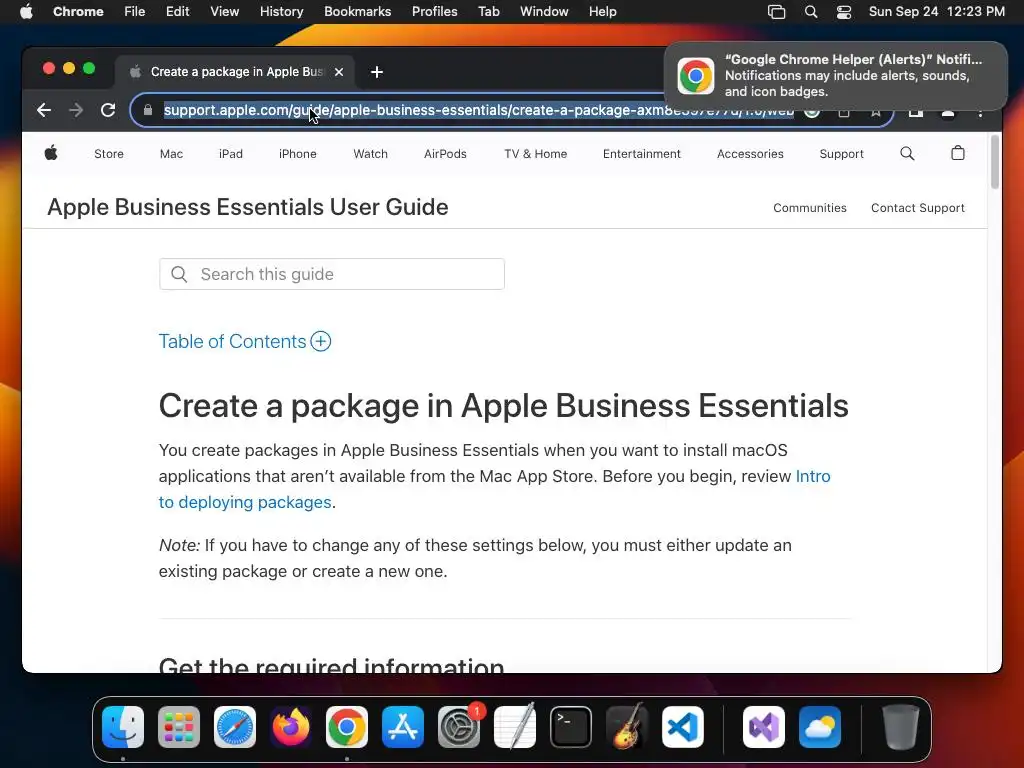Image resolution: width=1024 pixels, height=768 pixels.
Task: Open a new tab with the plus button
Action: tap(377, 72)
